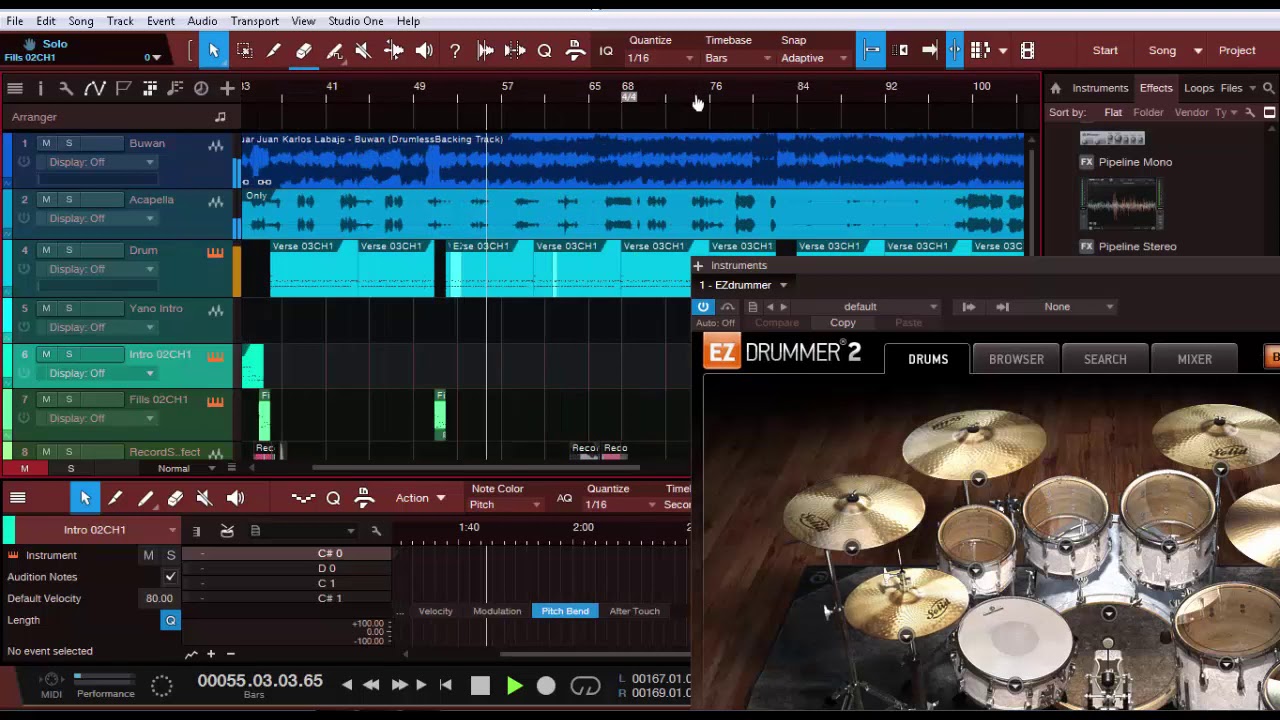The image size is (1280, 720).
Task: Select the Listen tool in main toolbar
Action: click(x=424, y=50)
